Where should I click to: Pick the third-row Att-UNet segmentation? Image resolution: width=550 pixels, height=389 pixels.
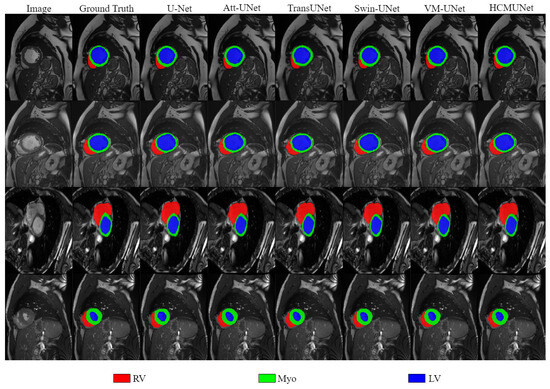click(242, 230)
